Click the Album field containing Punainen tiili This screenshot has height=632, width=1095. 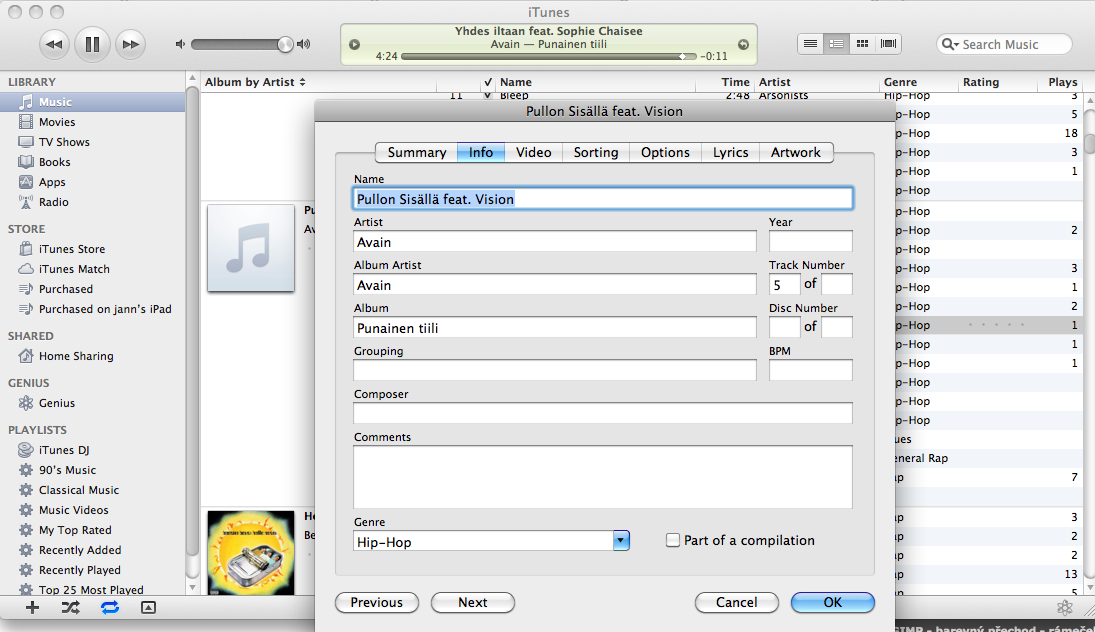pos(554,328)
